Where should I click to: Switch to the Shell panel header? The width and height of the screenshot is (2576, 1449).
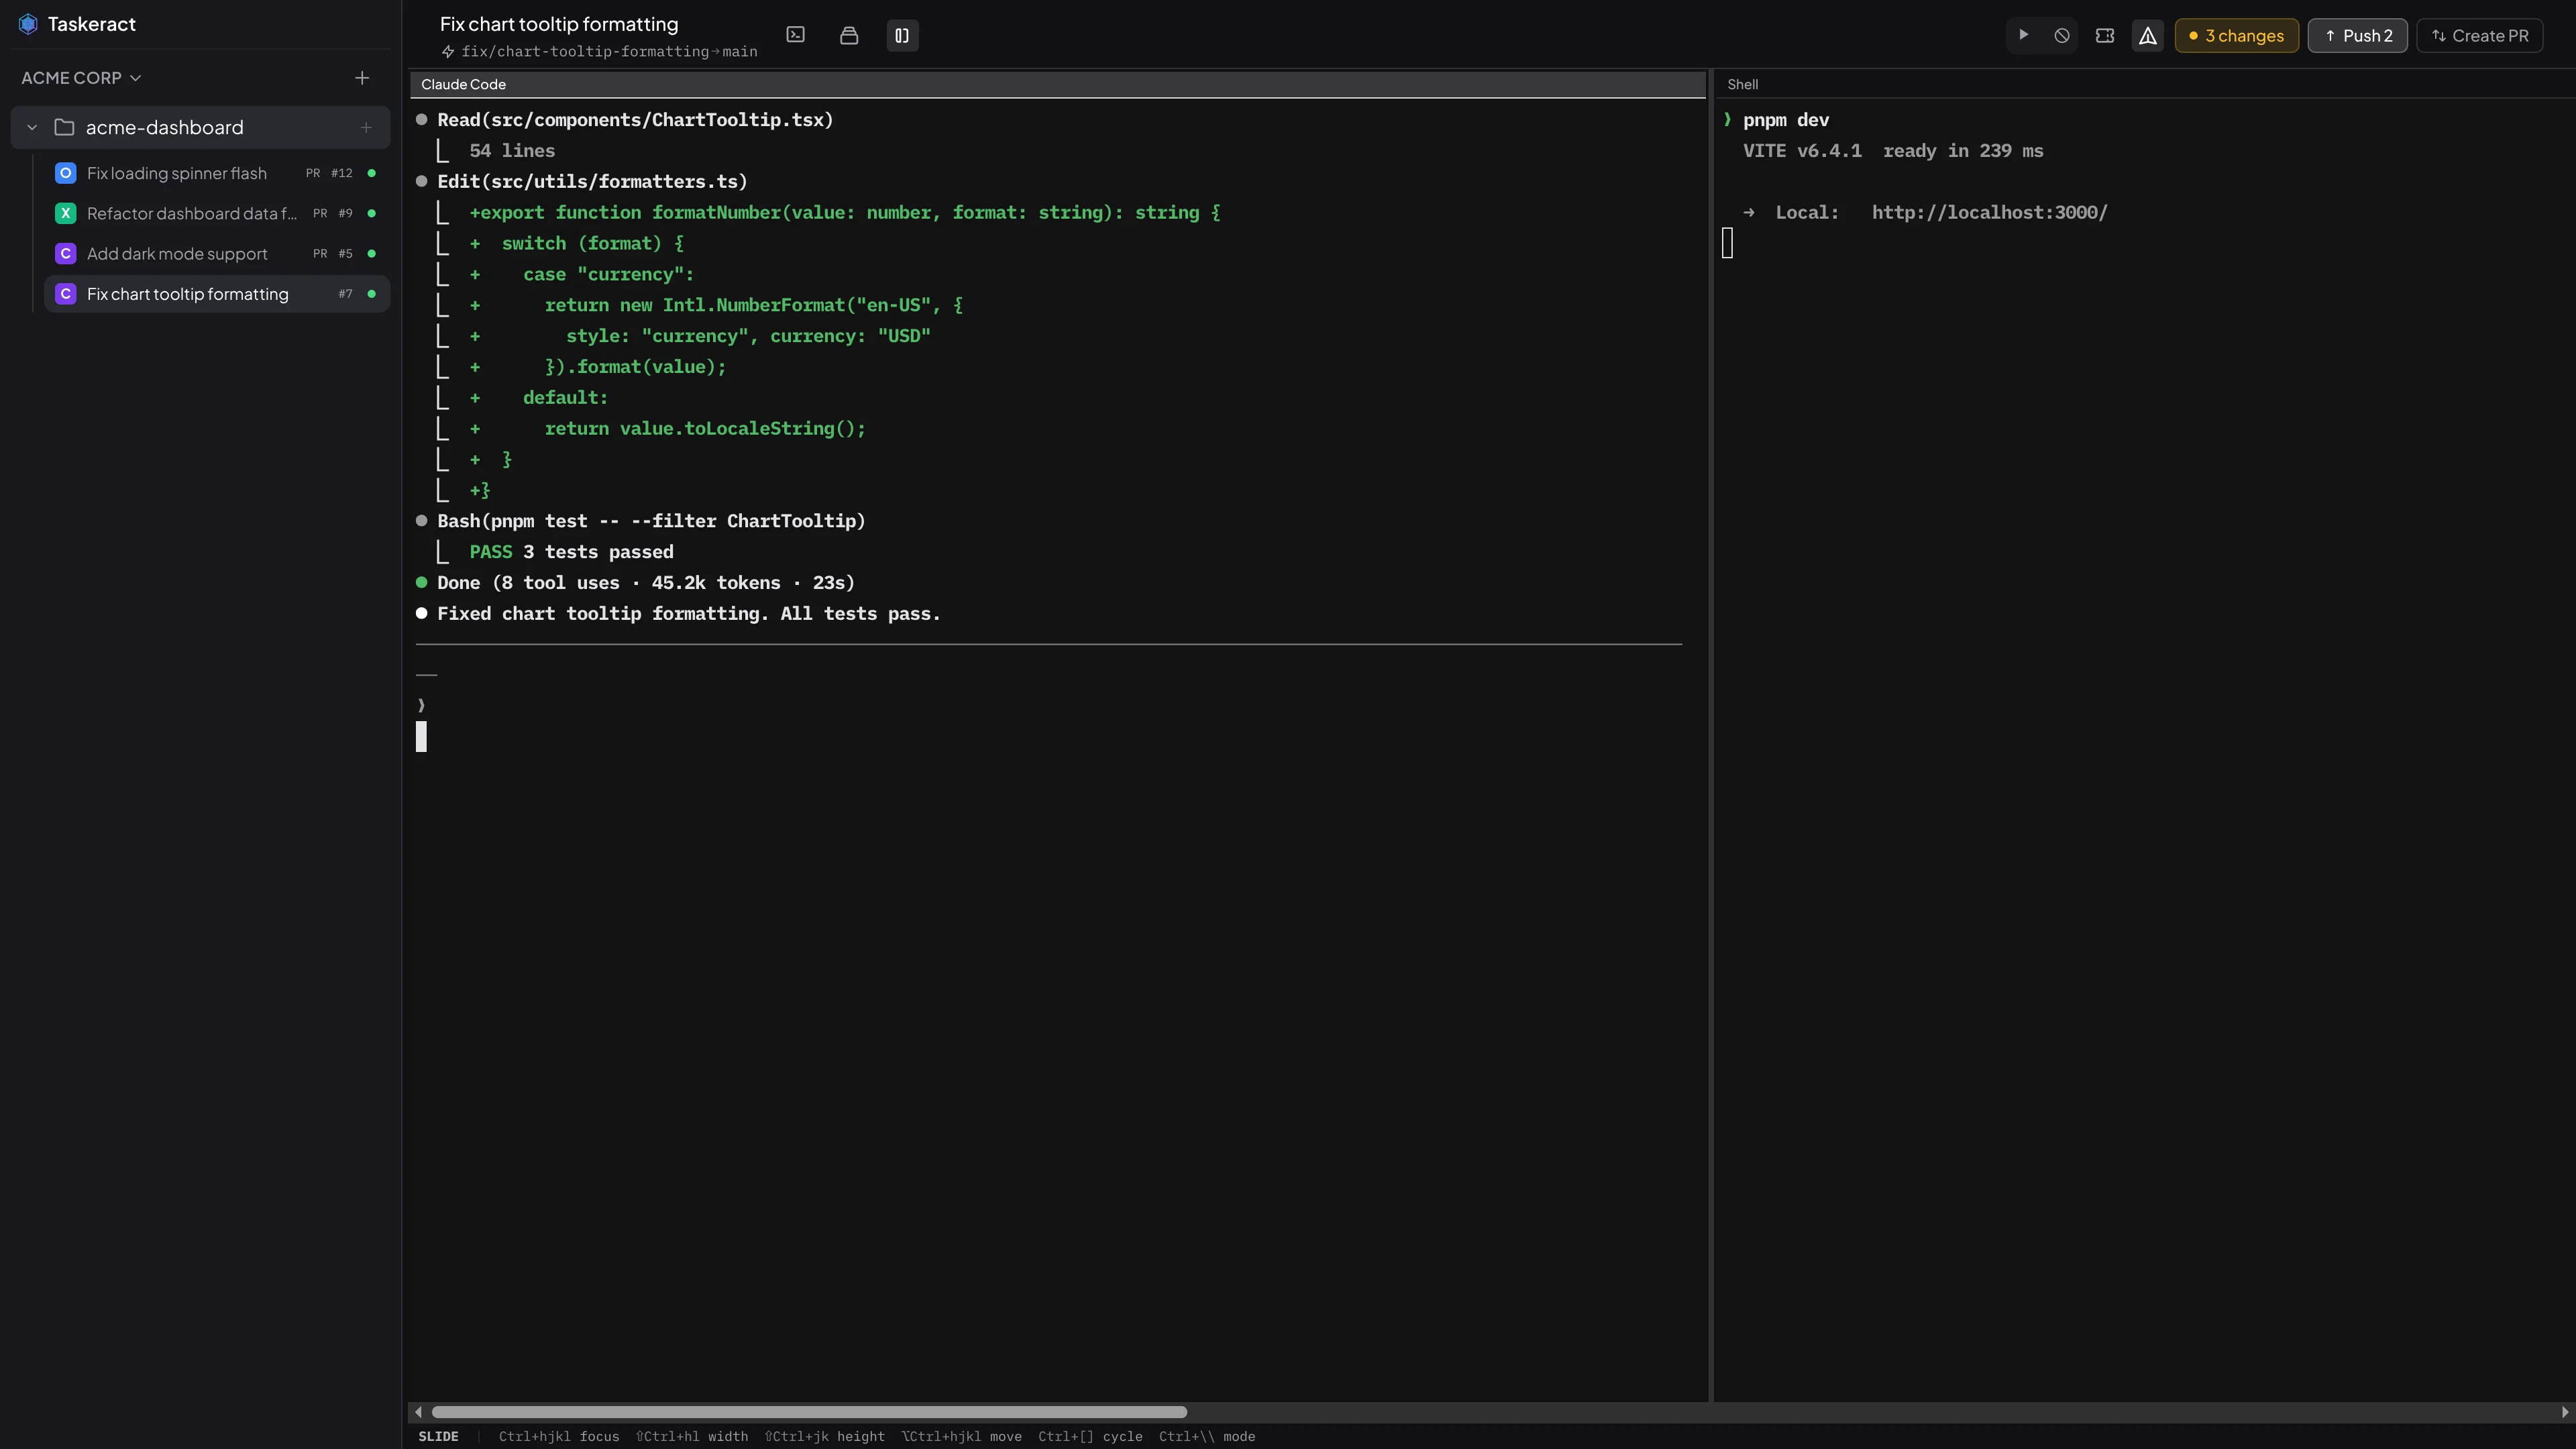[1744, 84]
